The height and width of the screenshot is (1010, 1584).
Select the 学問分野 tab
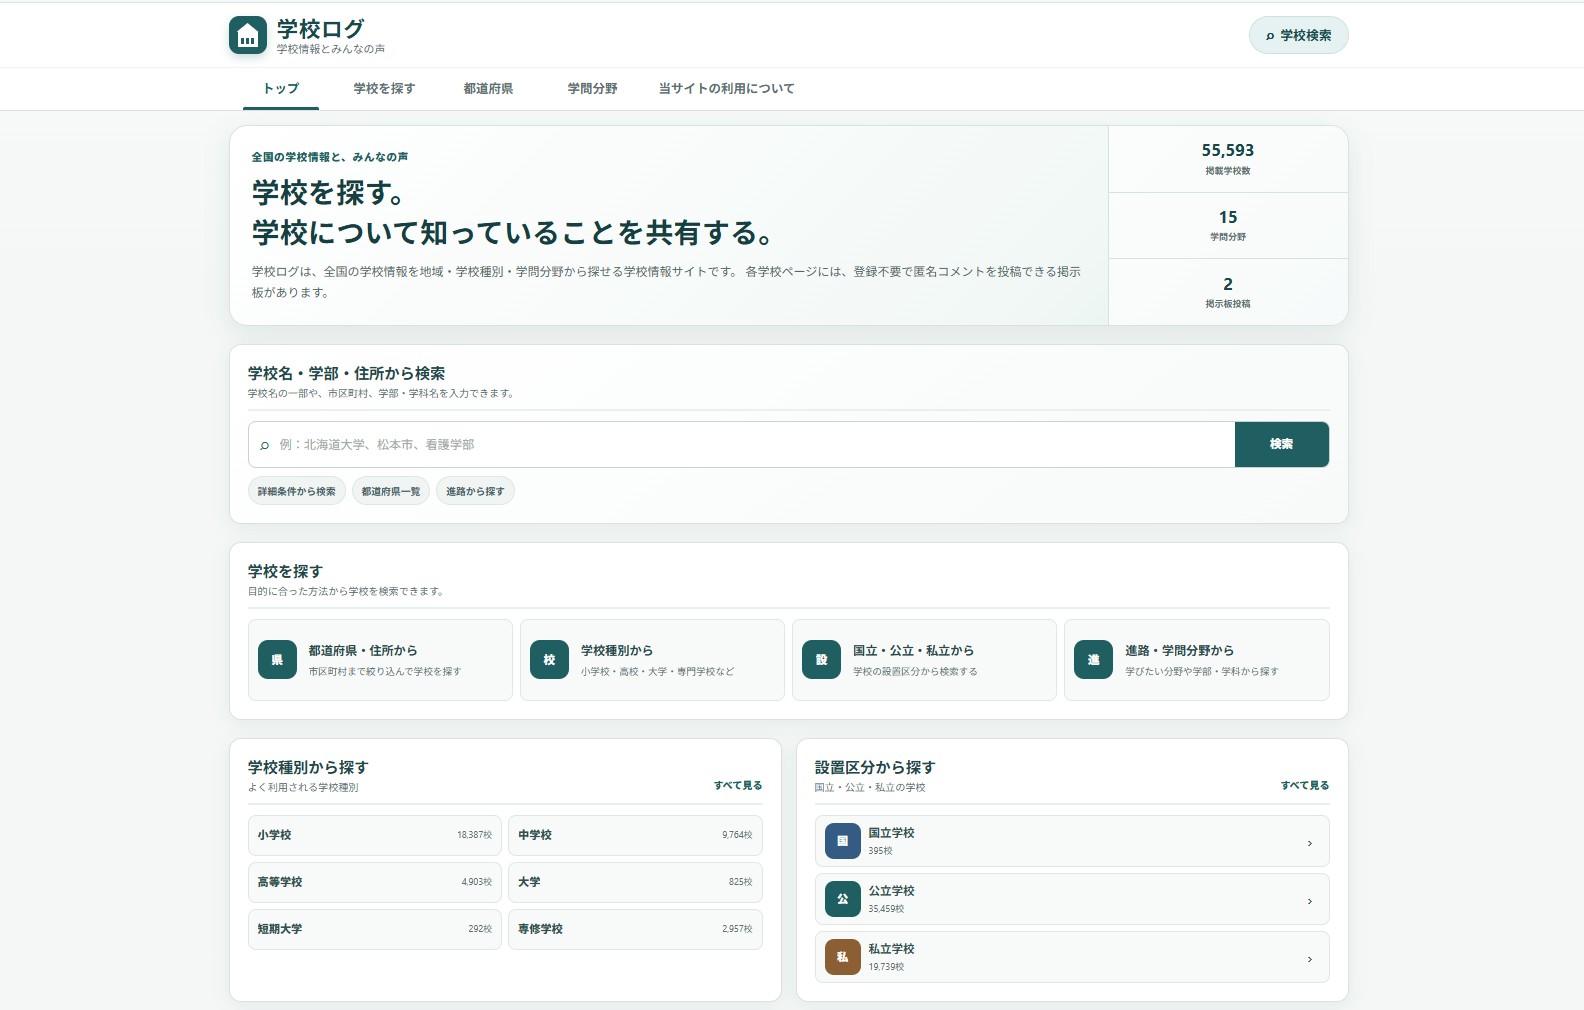point(592,89)
